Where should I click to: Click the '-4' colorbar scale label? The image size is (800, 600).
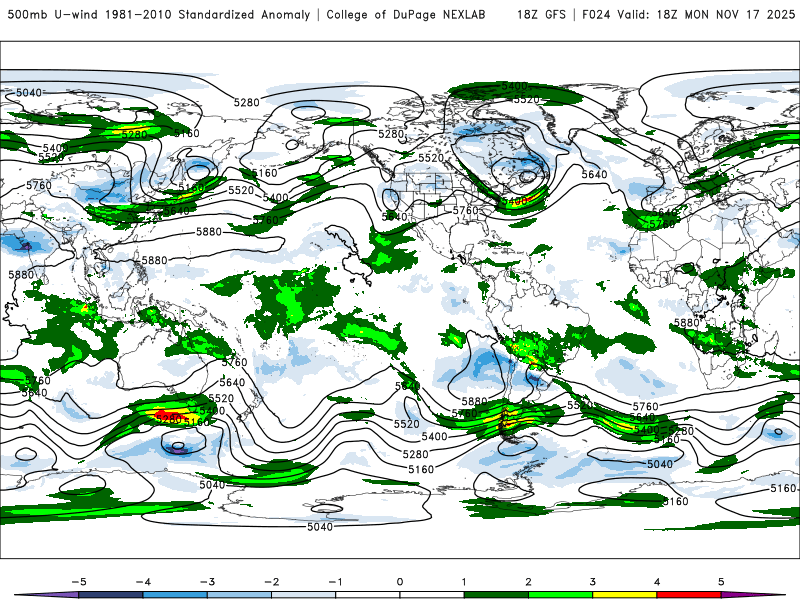click(x=143, y=582)
